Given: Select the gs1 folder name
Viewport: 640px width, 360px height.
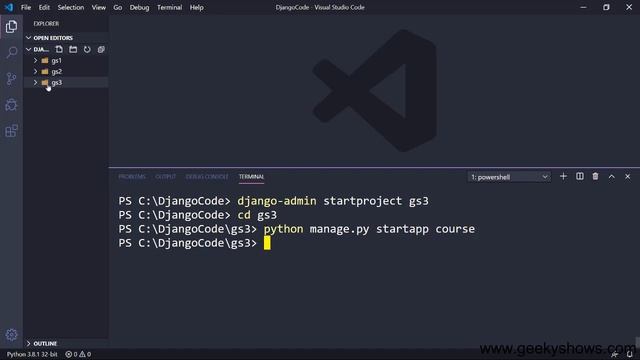Looking at the screenshot, I should tap(57, 60).
